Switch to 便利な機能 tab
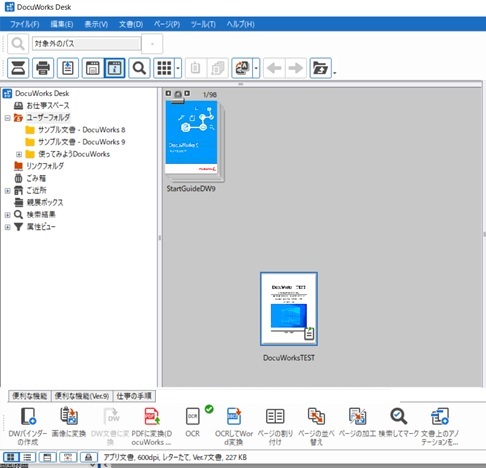 tap(29, 396)
